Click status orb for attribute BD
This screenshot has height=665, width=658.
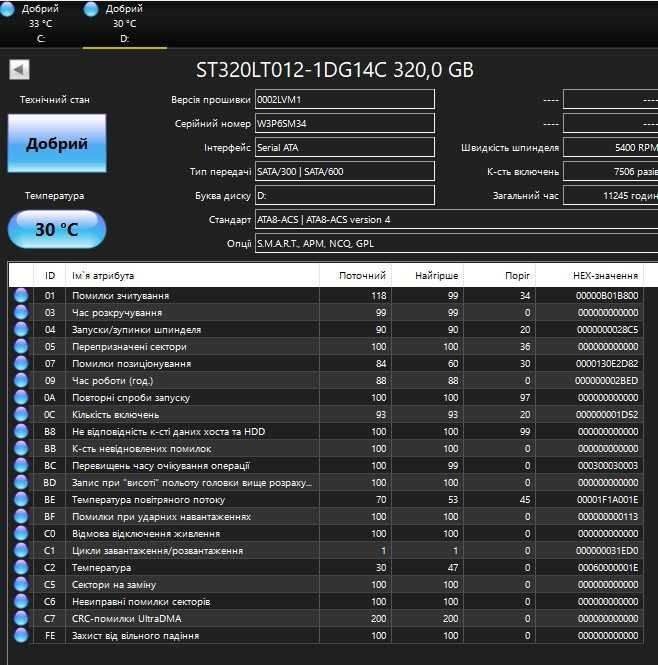click(x=21, y=482)
